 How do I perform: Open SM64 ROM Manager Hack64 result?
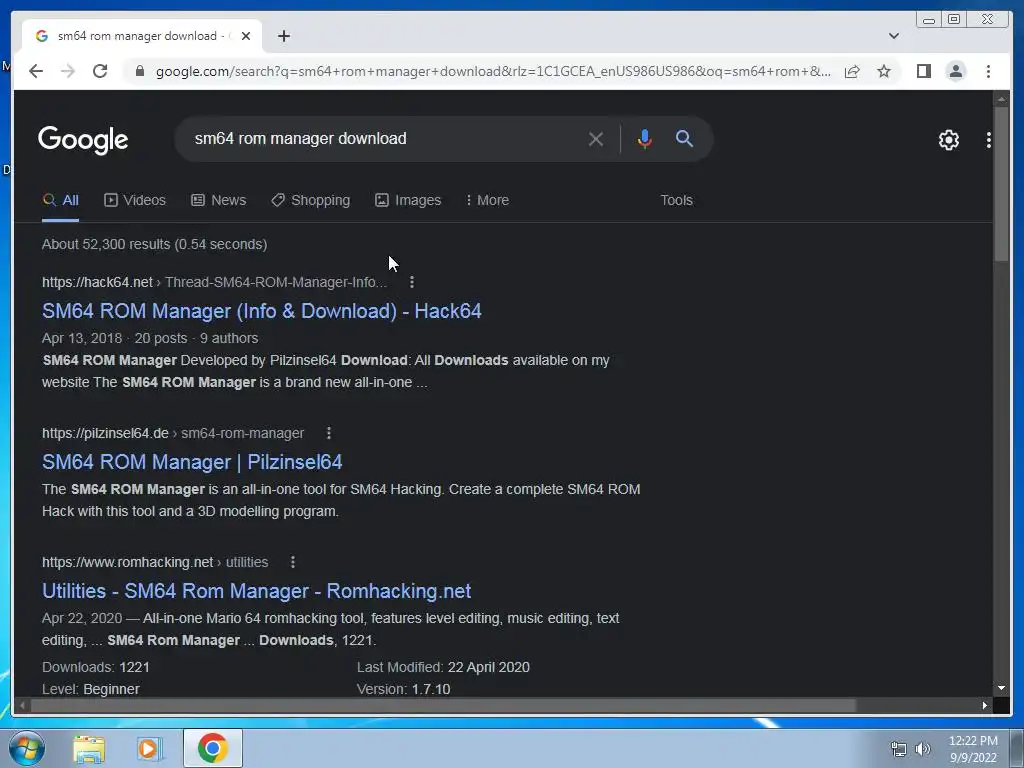(262, 311)
